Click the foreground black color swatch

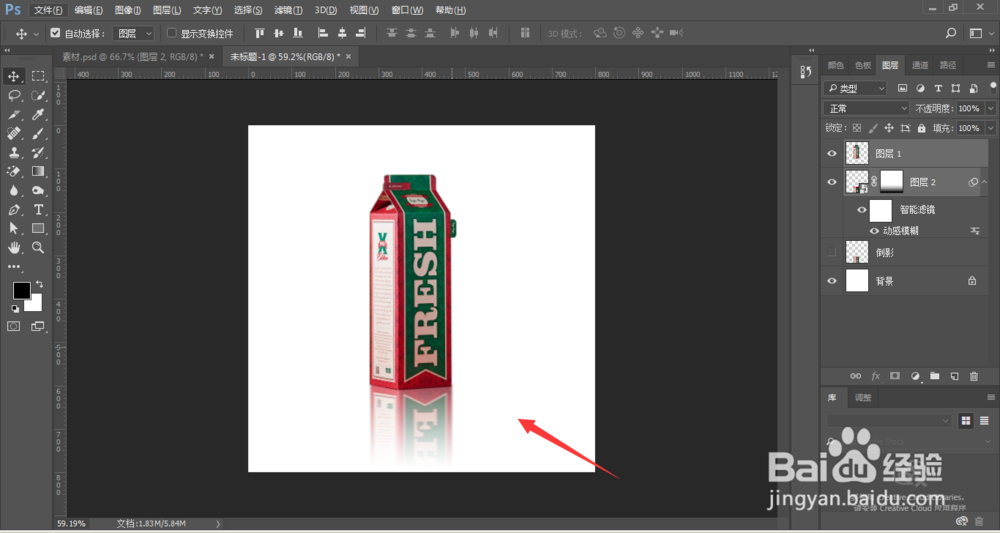coord(21,291)
